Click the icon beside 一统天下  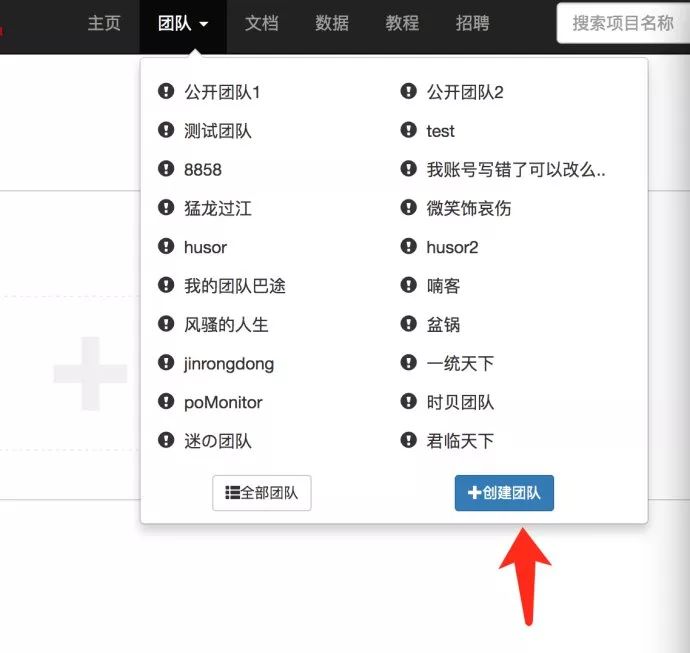408,363
